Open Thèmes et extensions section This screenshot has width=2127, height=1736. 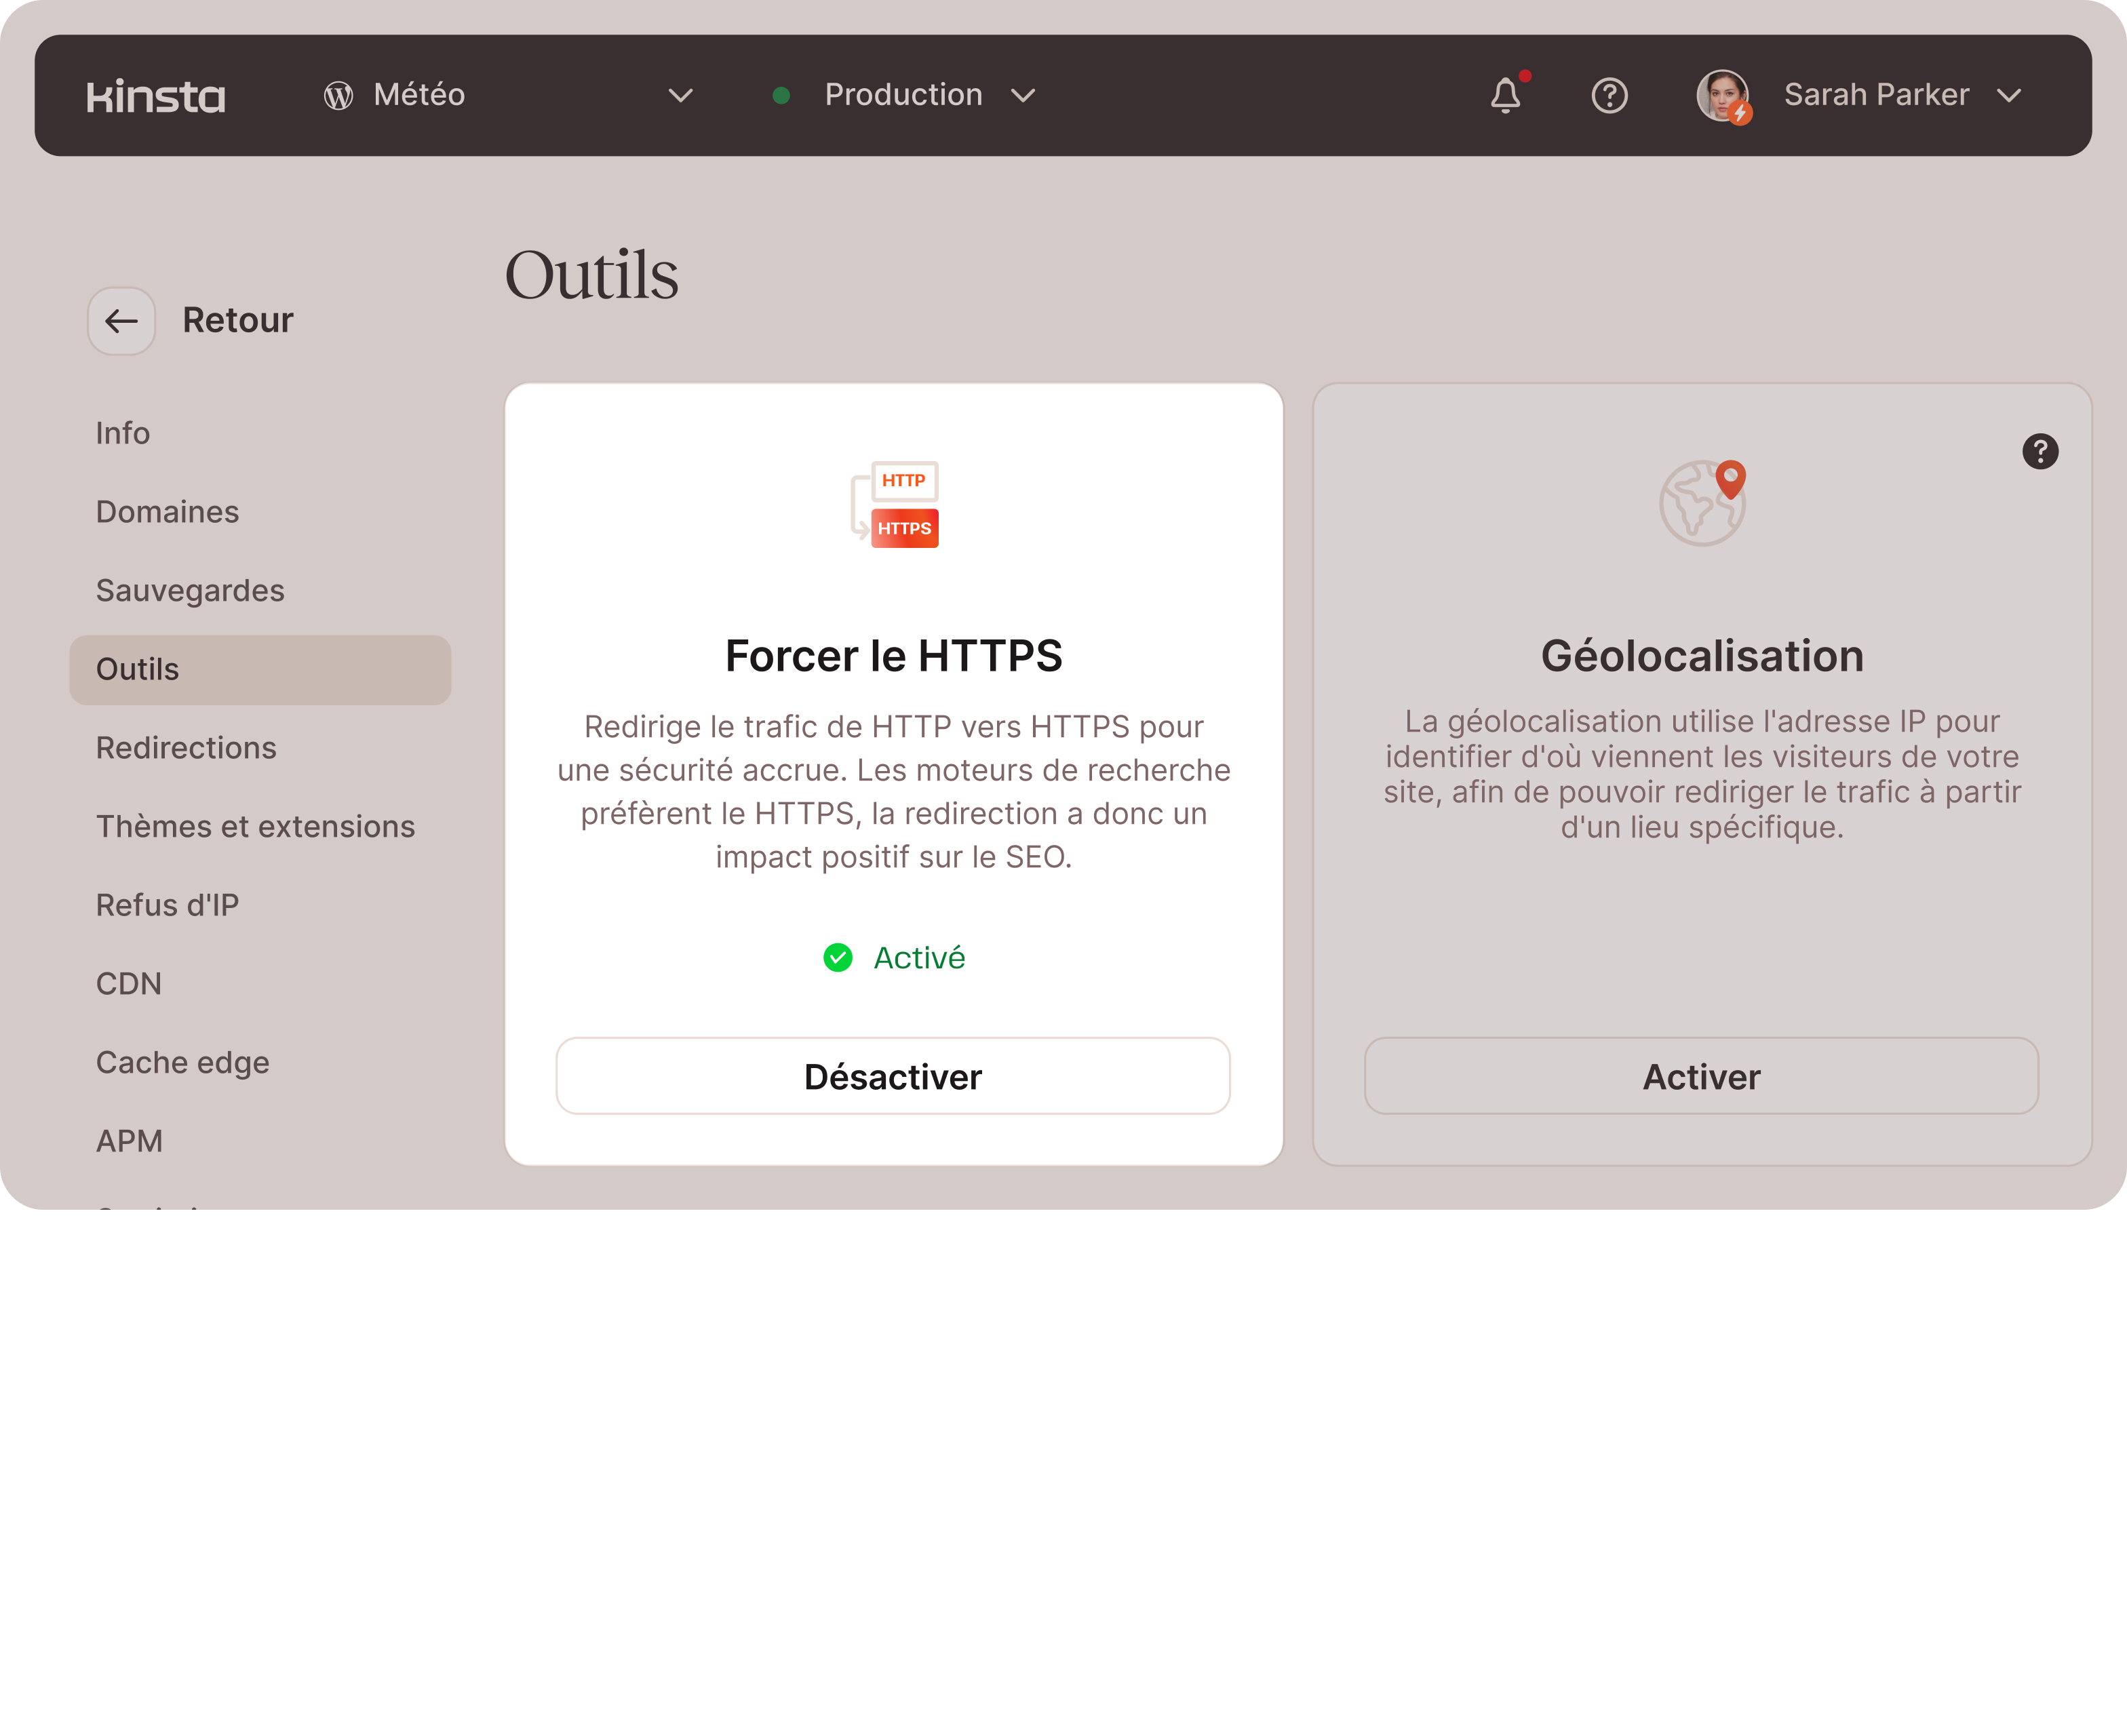(255, 827)
